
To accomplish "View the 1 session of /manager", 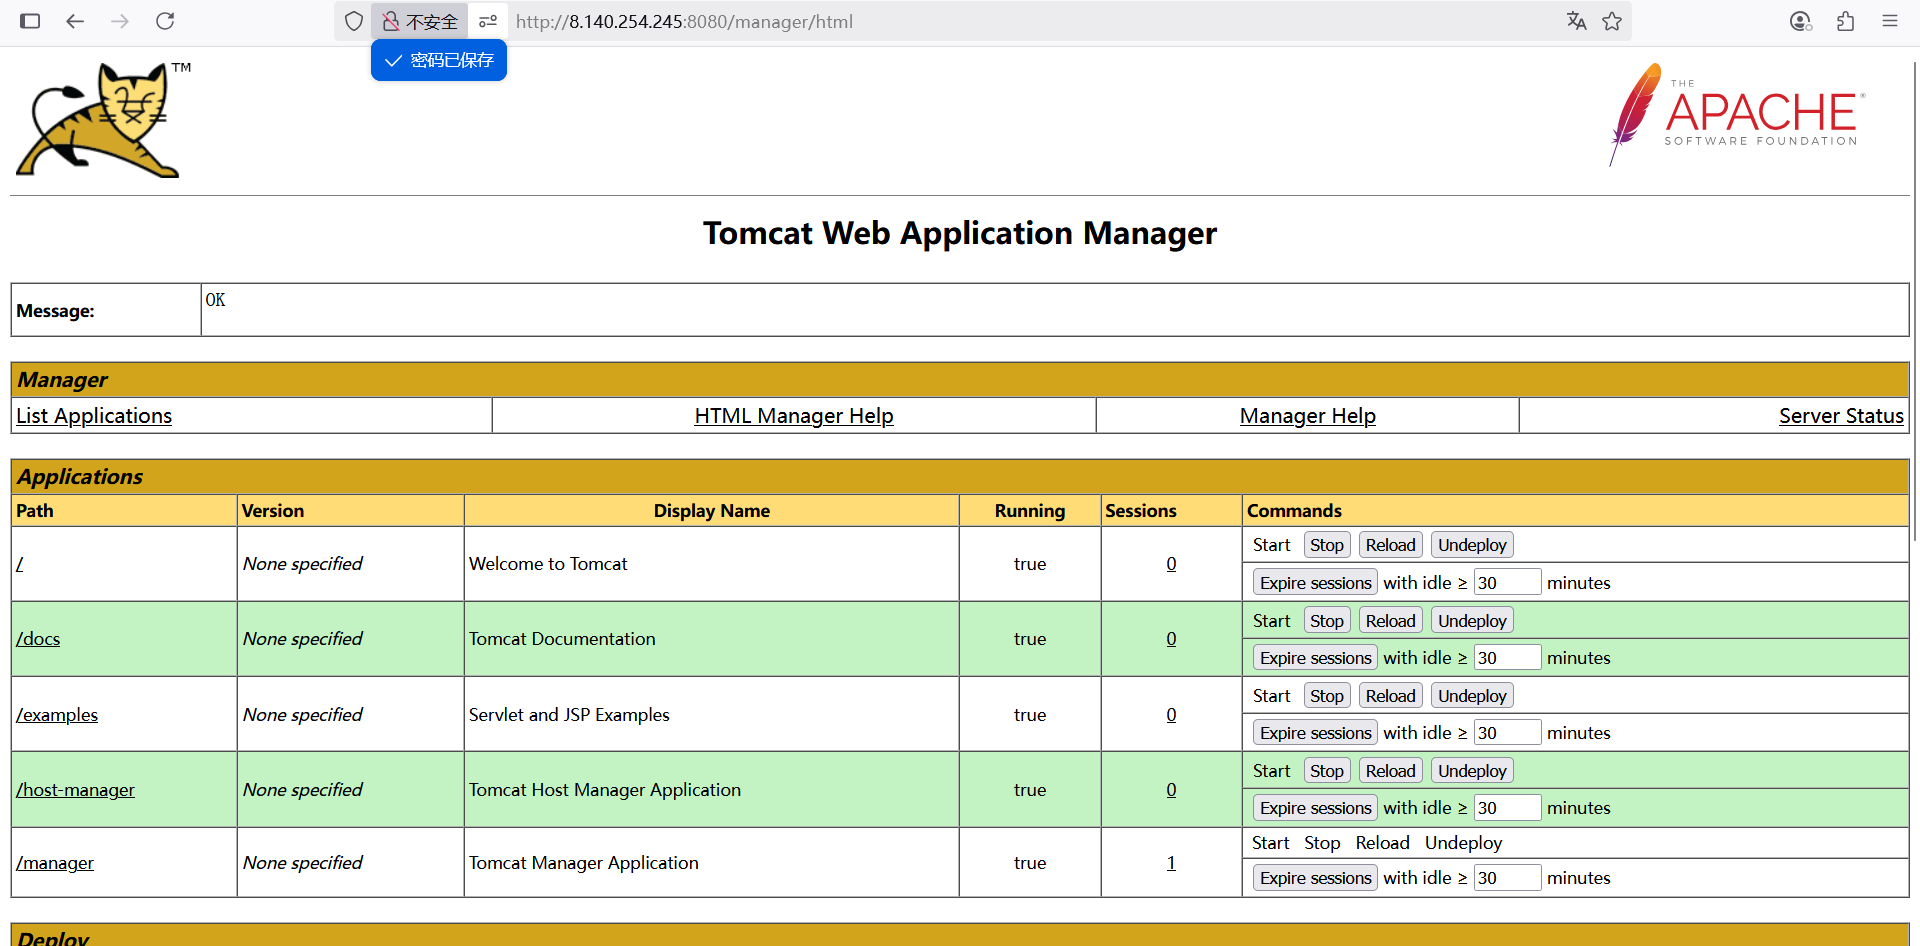I will 1171,863.
